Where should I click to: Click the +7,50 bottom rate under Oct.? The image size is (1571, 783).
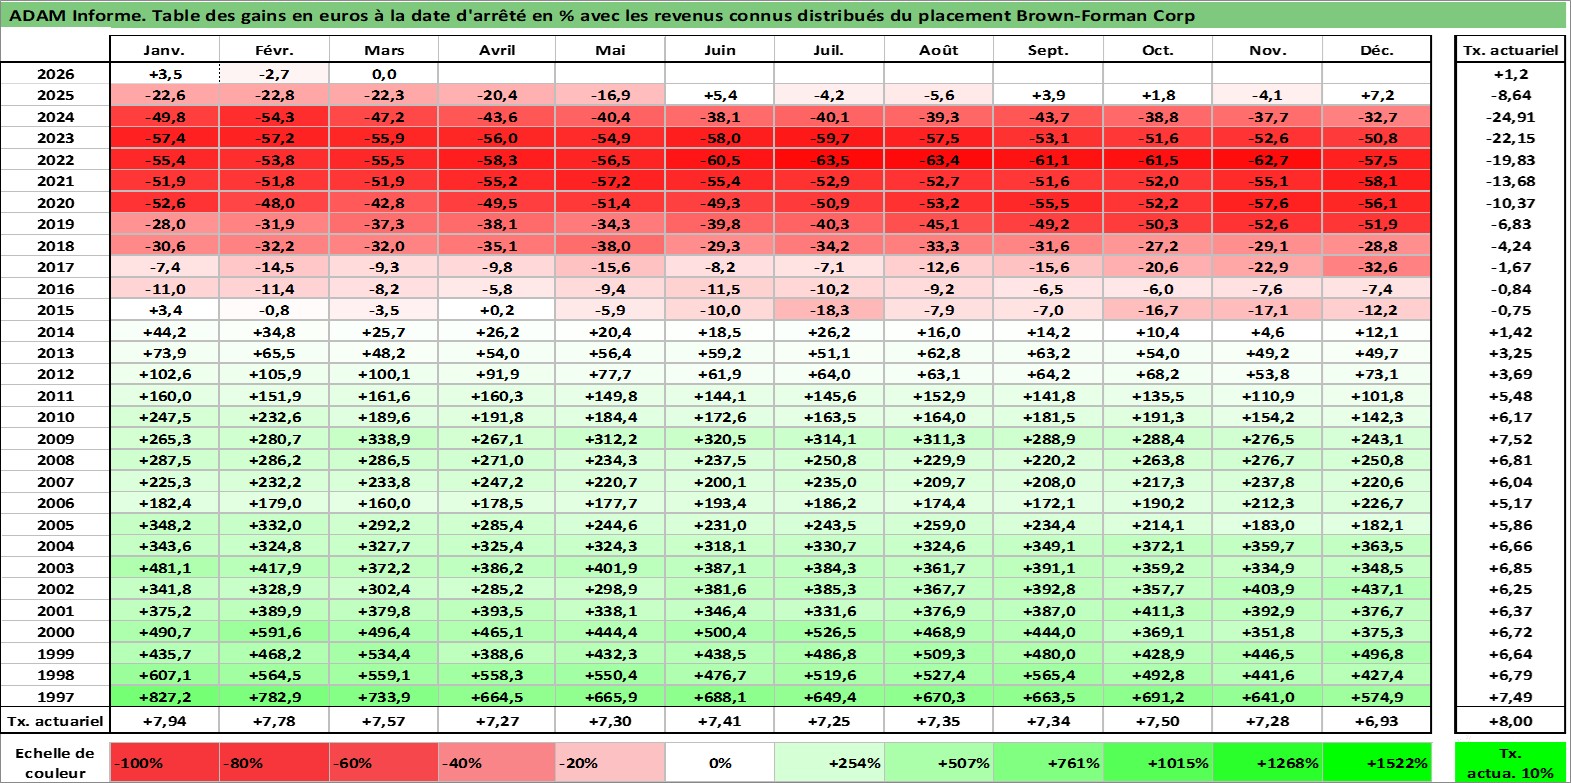1158,721
